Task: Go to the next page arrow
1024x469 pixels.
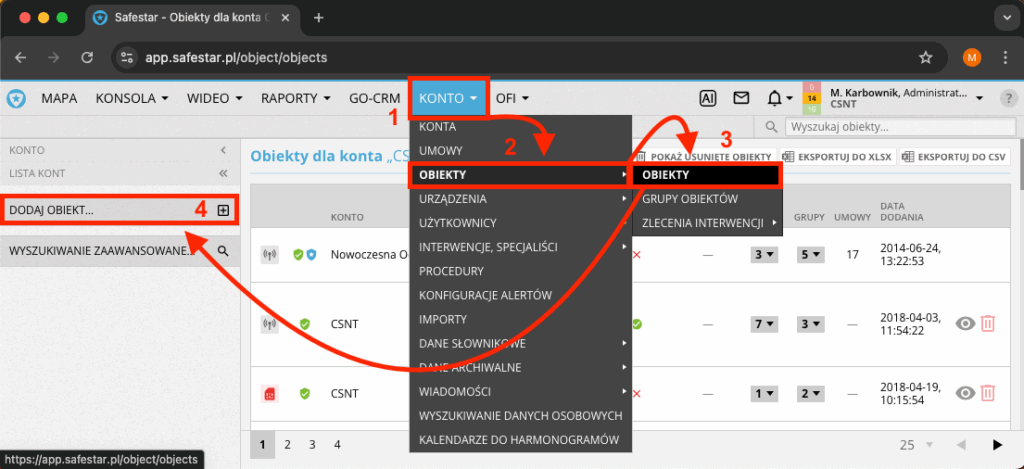Action: tap(996, 444)
